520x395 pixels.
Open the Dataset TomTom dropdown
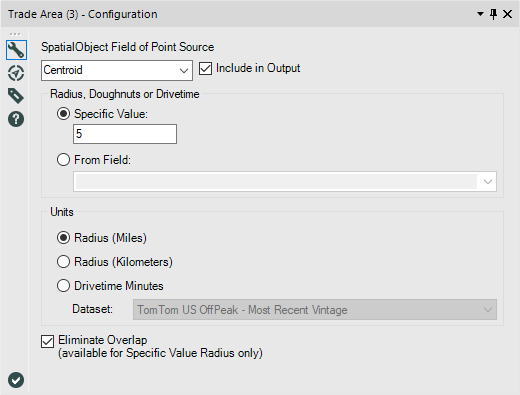tap(315, 310)
